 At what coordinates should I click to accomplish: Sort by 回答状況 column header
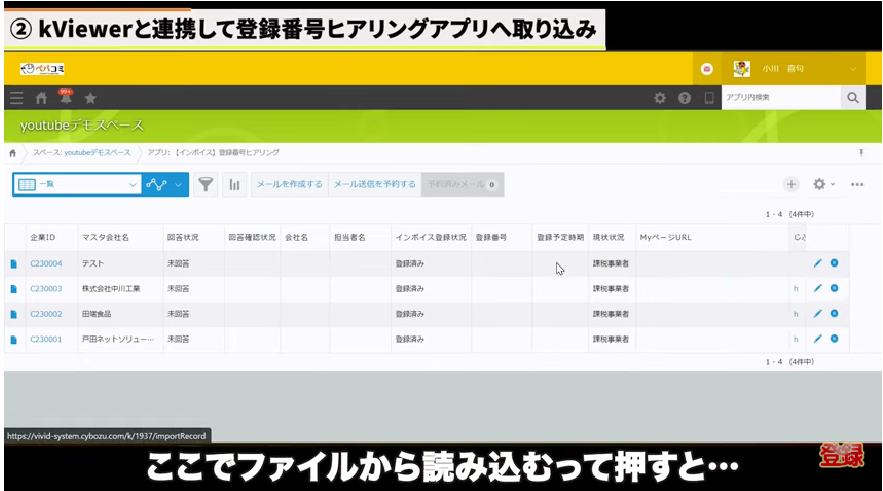tap(182, 238)
